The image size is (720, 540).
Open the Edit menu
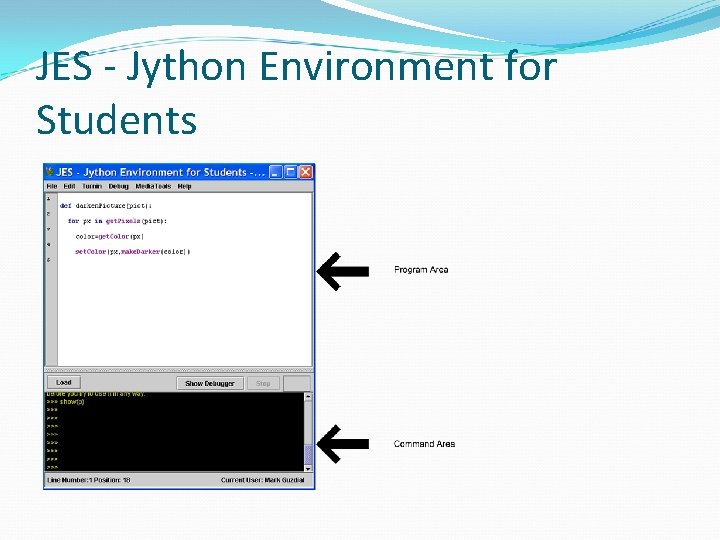[69, 186]
